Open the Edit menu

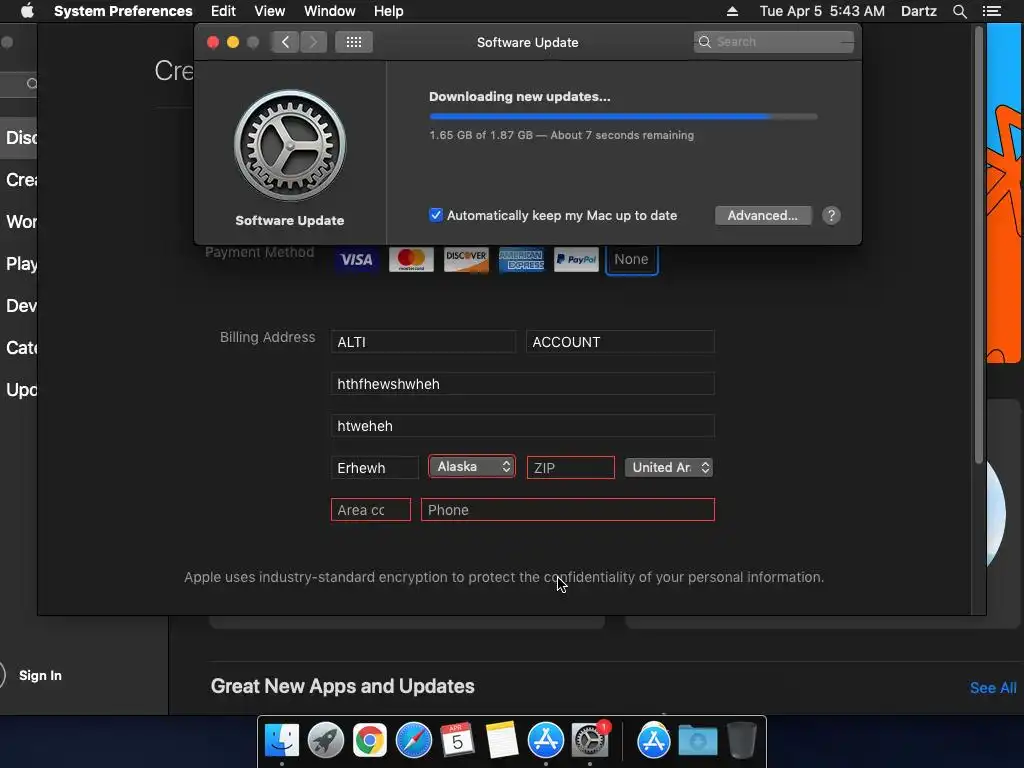tap(223, 11)
